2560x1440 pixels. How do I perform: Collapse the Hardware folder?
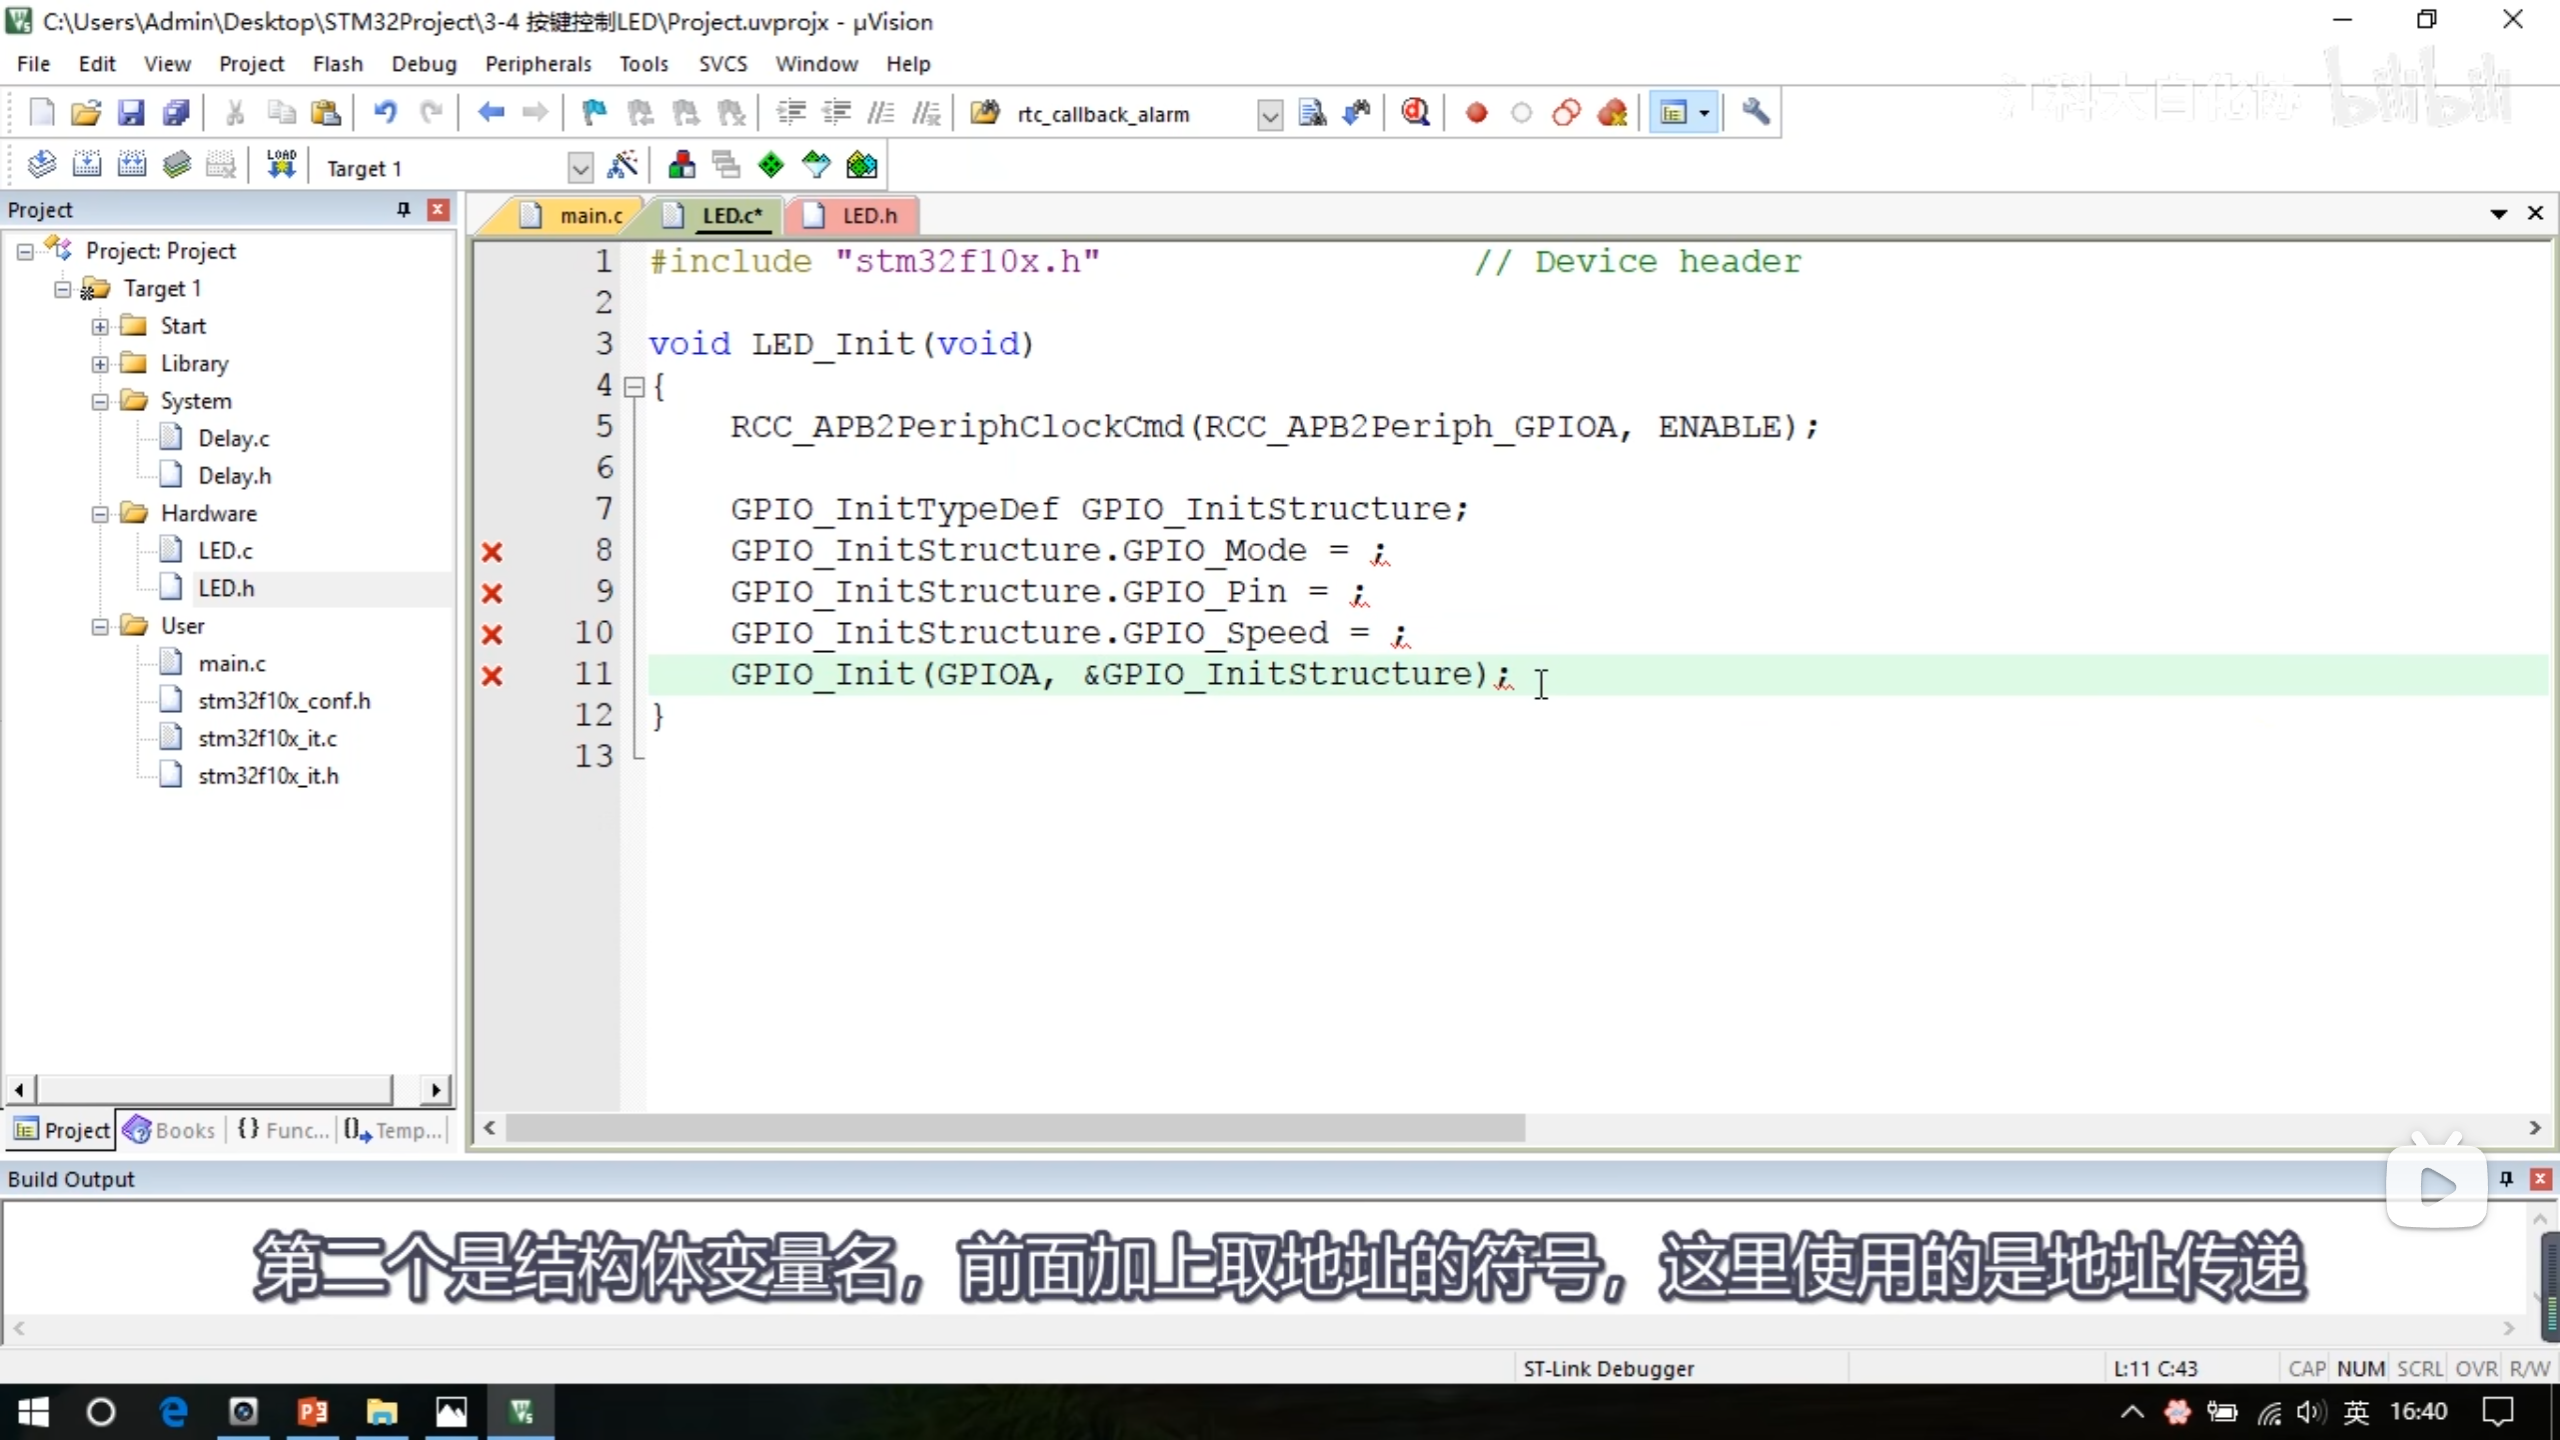pyautogui.click(x=100, y=514)
